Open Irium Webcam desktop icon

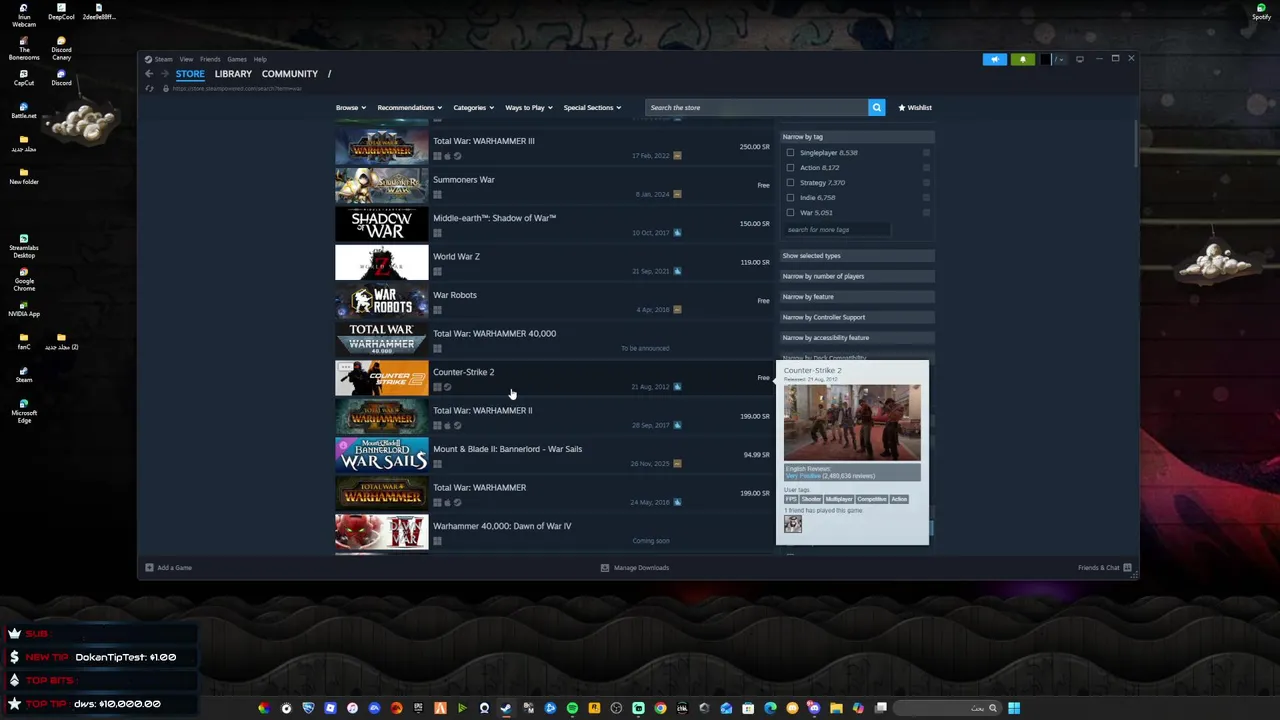[x=23, y=15]
